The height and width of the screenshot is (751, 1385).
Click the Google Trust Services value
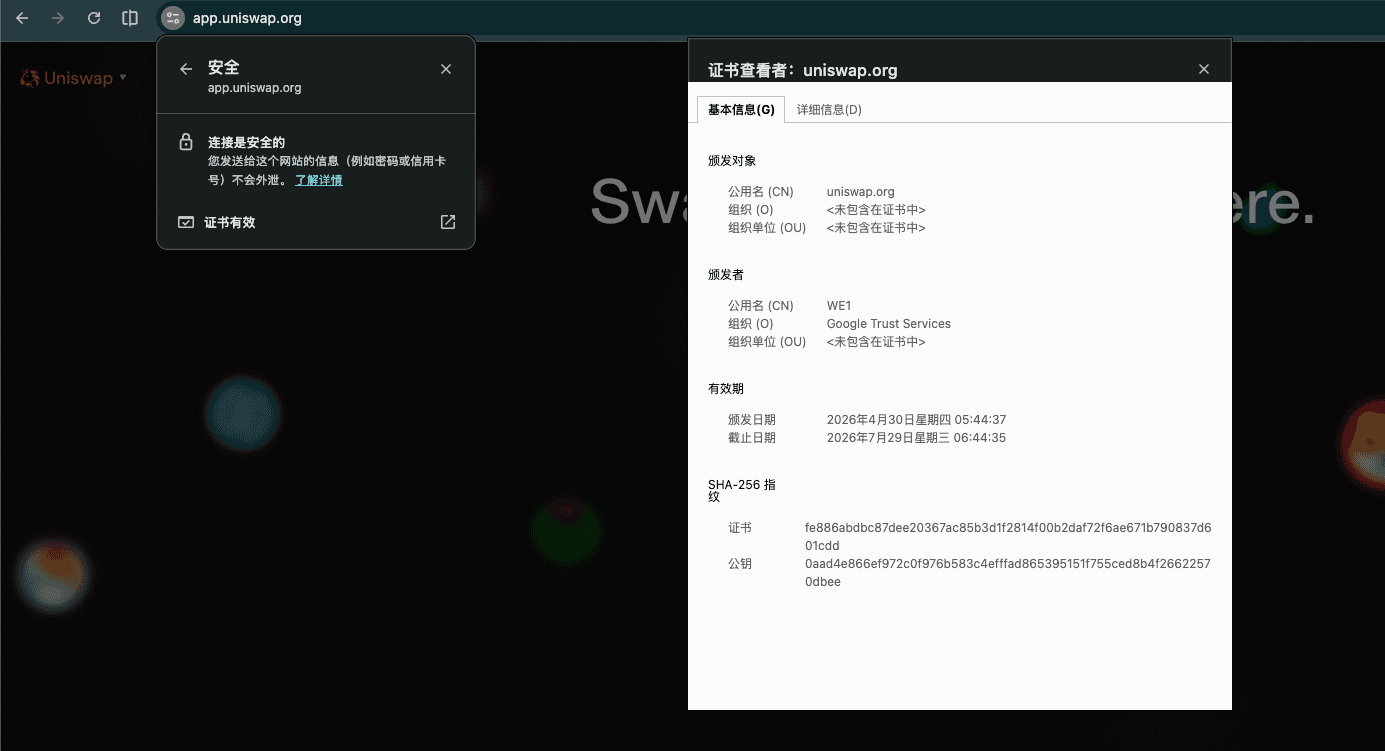click(x=889, y=324)
